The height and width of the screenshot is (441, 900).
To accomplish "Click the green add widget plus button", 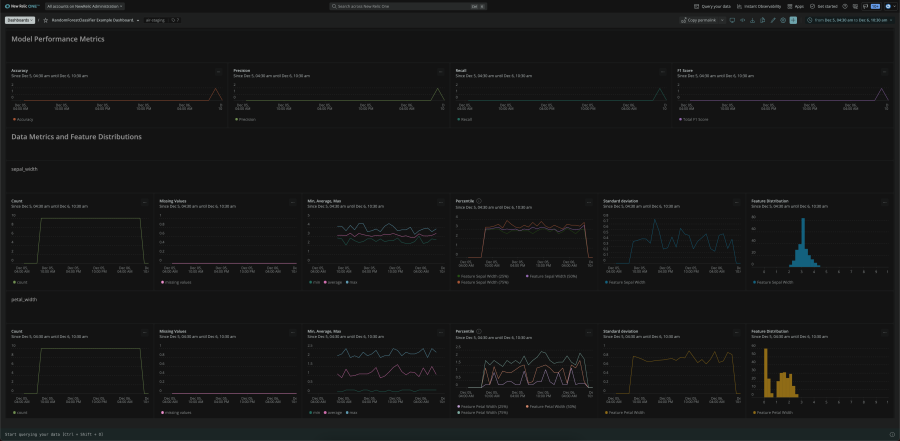I will coord(794,19).
